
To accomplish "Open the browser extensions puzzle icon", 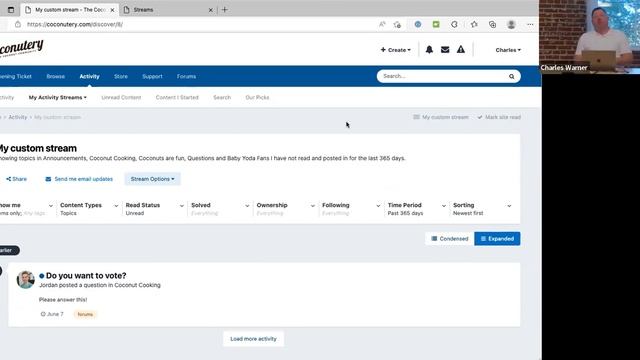I will 454,24.
